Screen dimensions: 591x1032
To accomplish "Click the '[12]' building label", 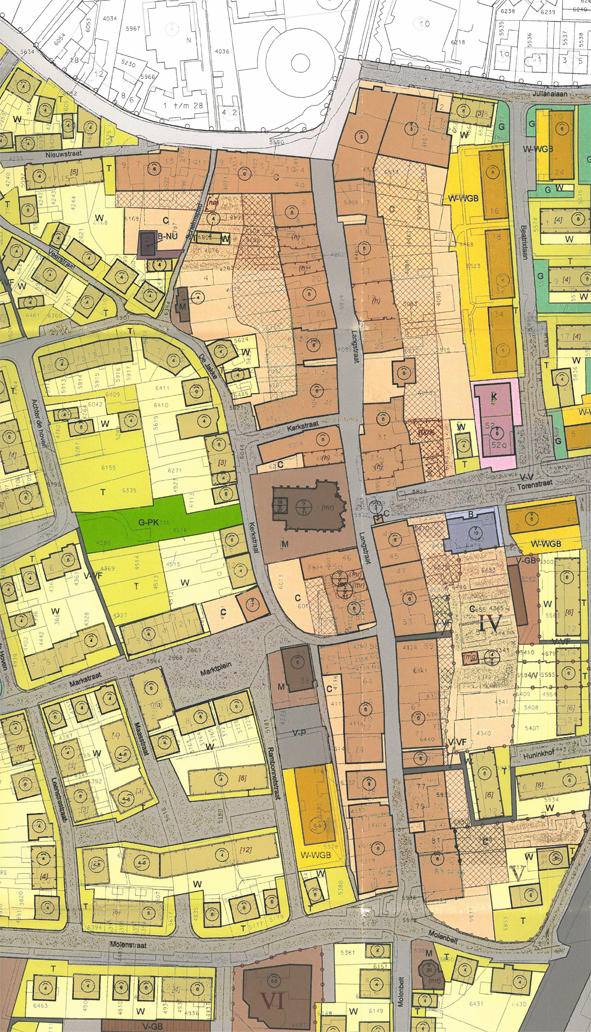I will [247, 852].
